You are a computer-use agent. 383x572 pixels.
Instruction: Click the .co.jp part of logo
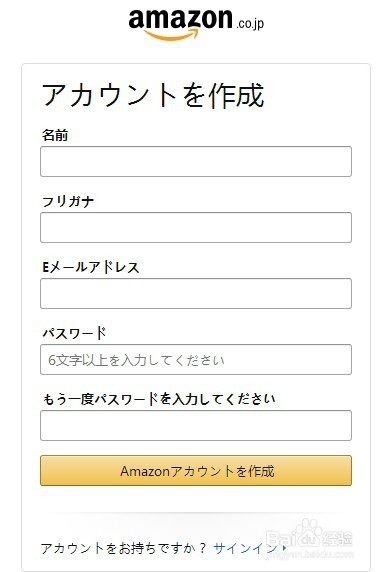coord(250,24)
